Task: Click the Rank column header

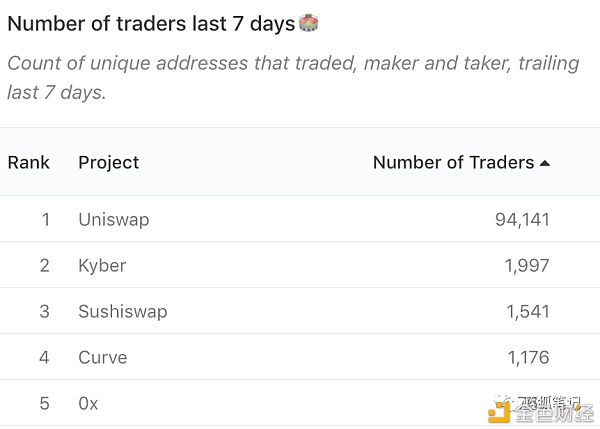Action: coord(29,162)
